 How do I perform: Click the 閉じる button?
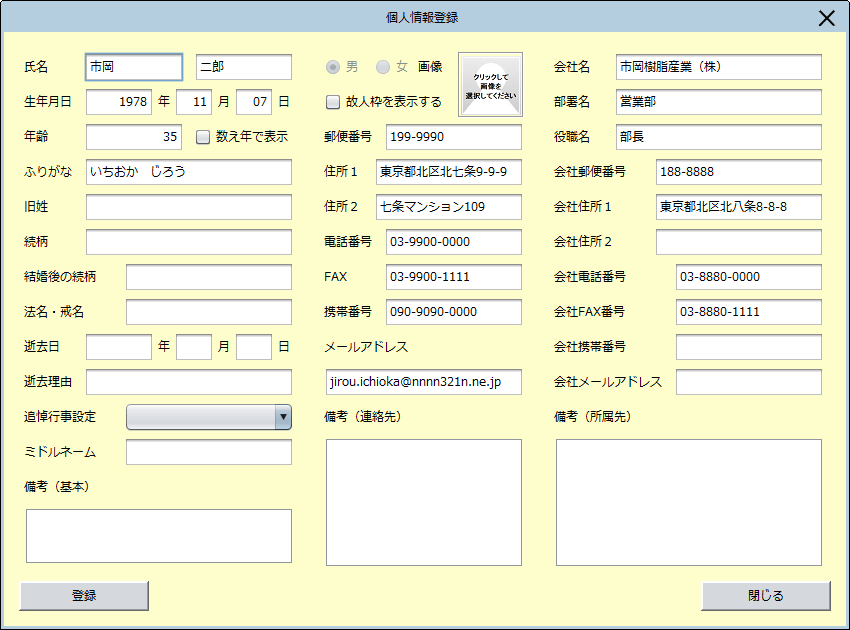(x=766, y=596)
